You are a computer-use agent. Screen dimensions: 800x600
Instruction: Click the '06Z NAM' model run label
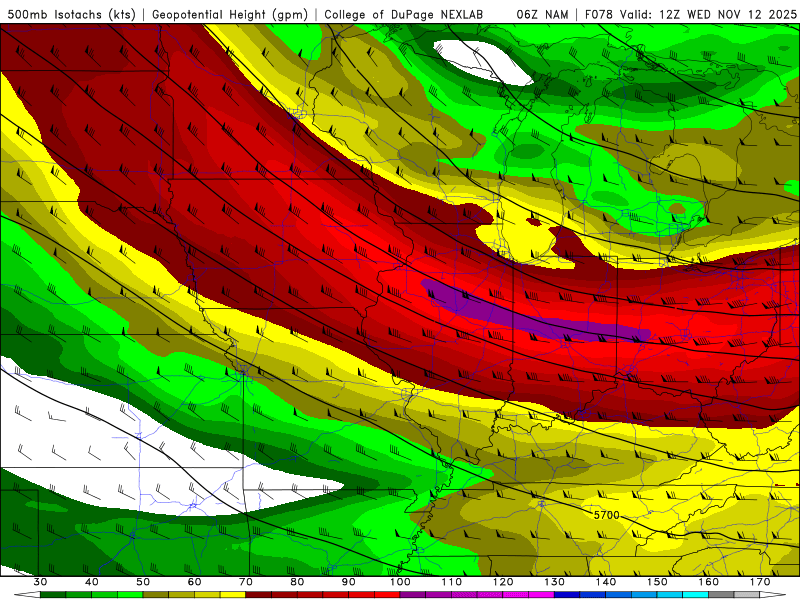point(542,15)
